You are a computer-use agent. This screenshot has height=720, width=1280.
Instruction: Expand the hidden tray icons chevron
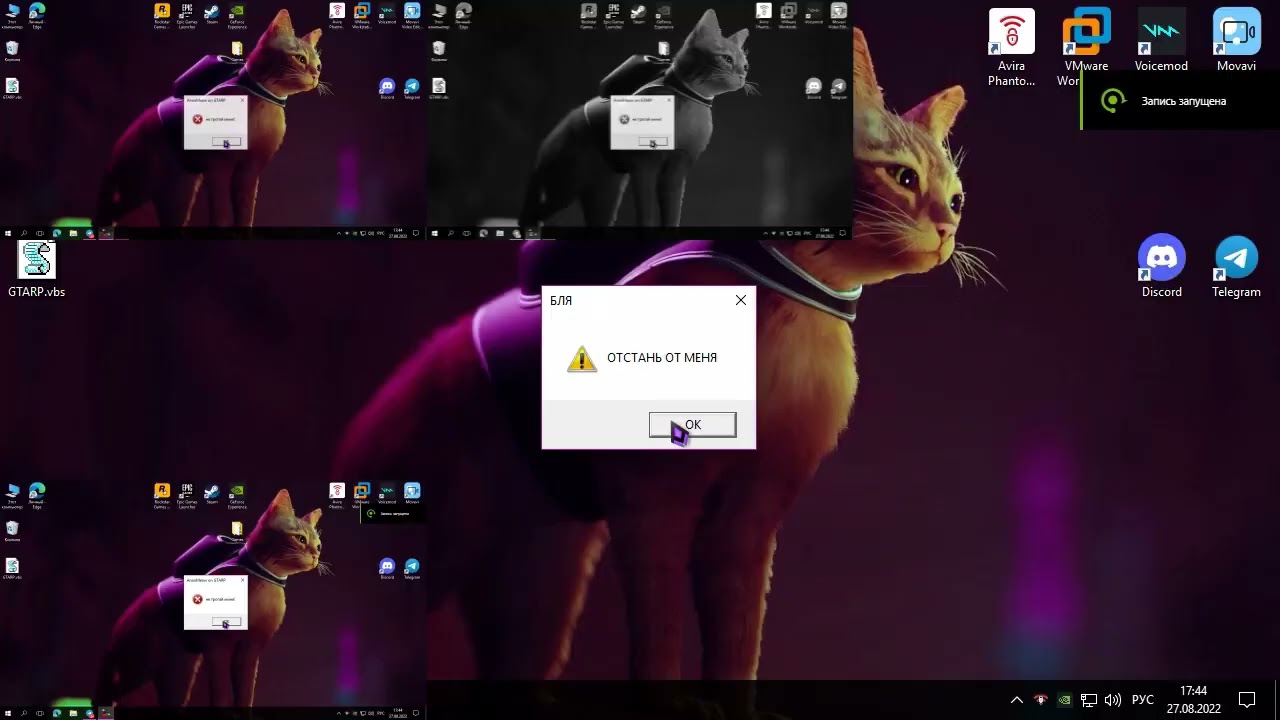click(1016, 700)
